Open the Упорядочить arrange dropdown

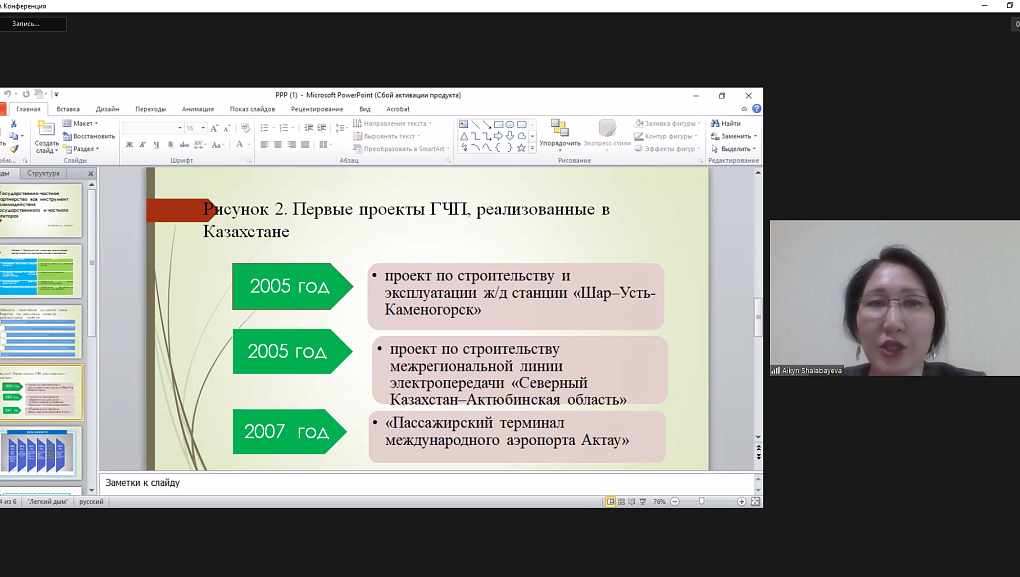[x=559, y=135]
